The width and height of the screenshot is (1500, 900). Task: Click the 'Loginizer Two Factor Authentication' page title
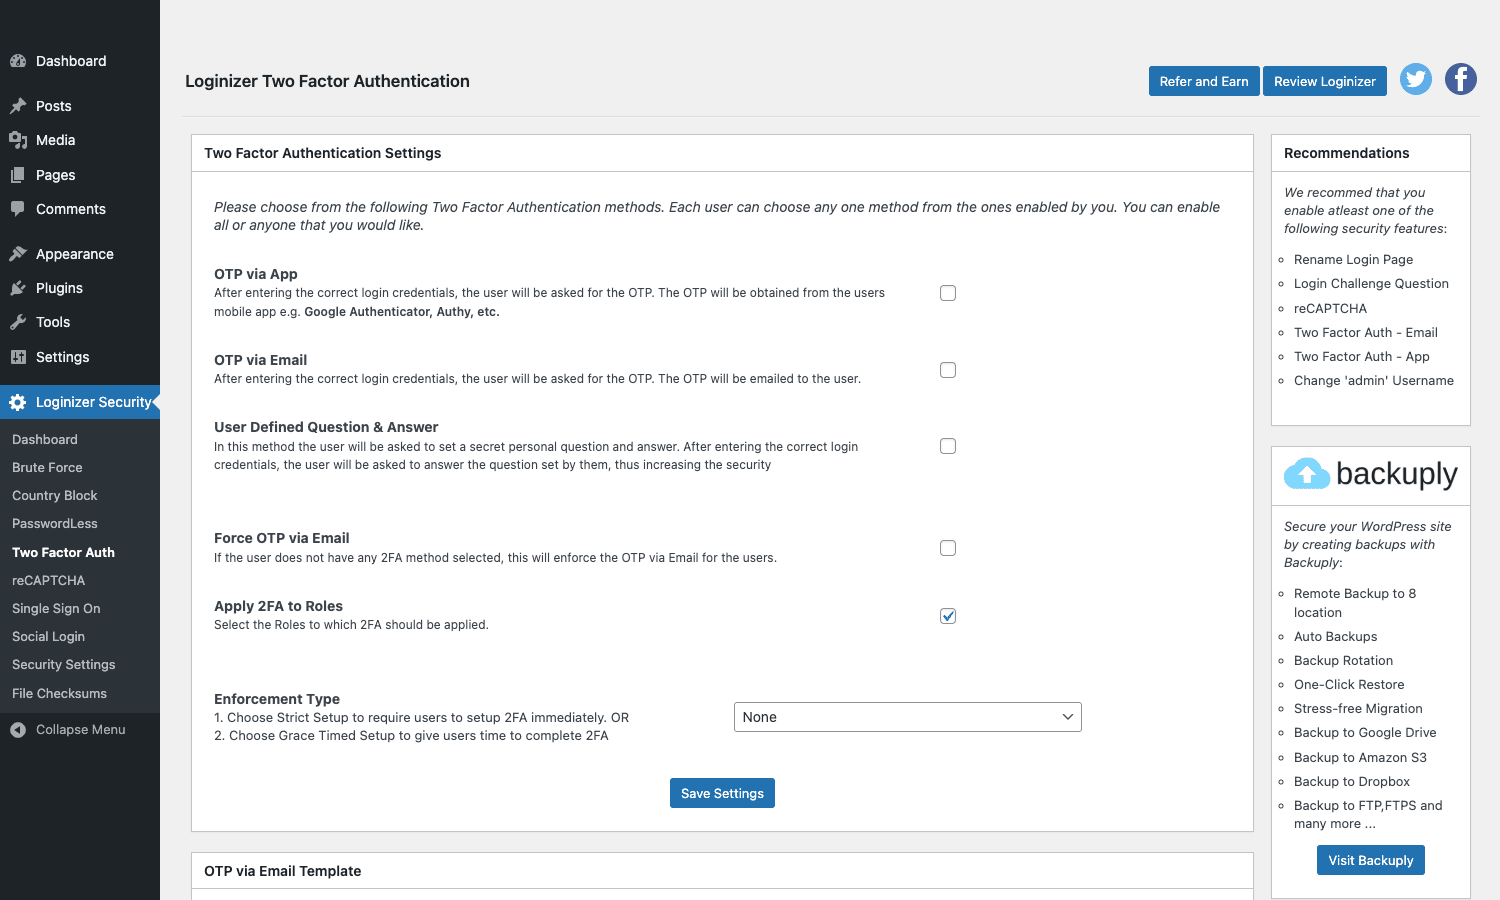[327, 81]
